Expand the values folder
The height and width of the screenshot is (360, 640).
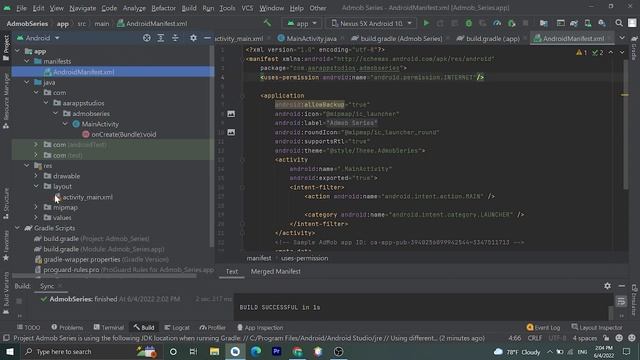coord(36,218)
